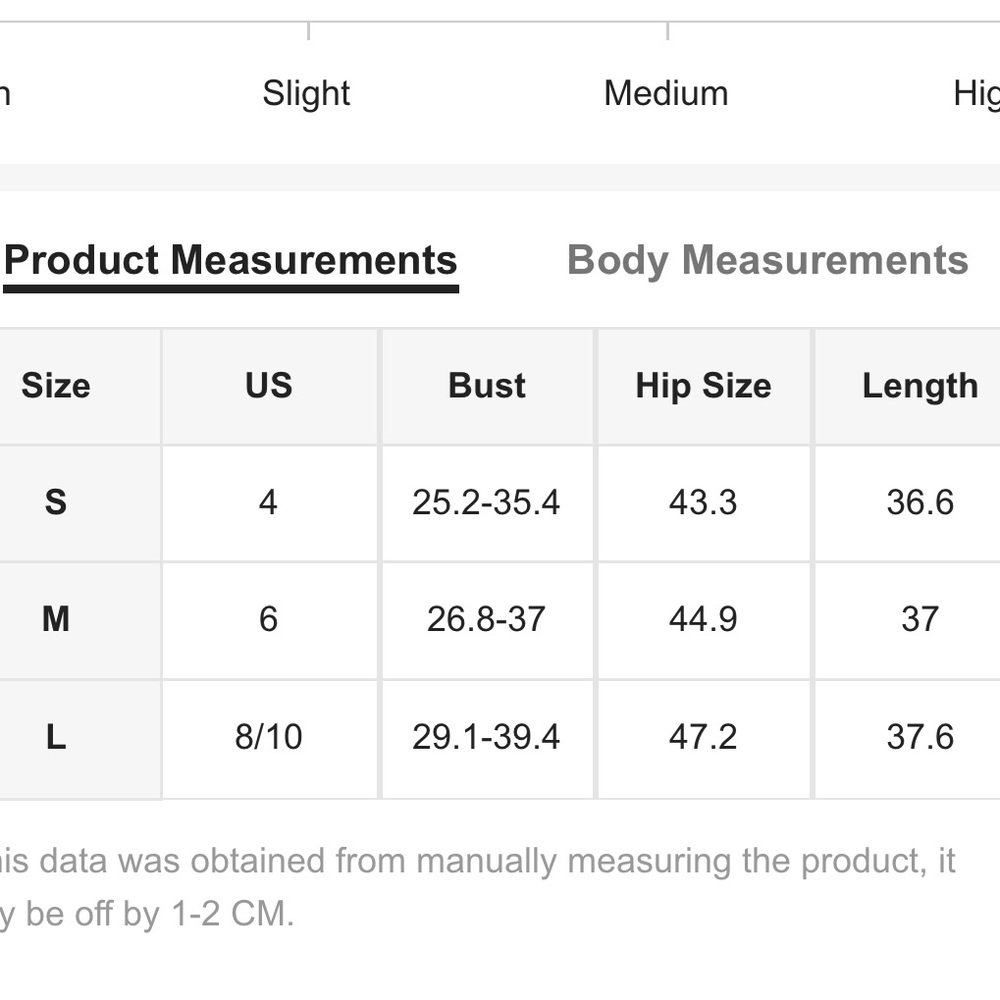
Task: Select the Bust column header
Action: [487, 386]
